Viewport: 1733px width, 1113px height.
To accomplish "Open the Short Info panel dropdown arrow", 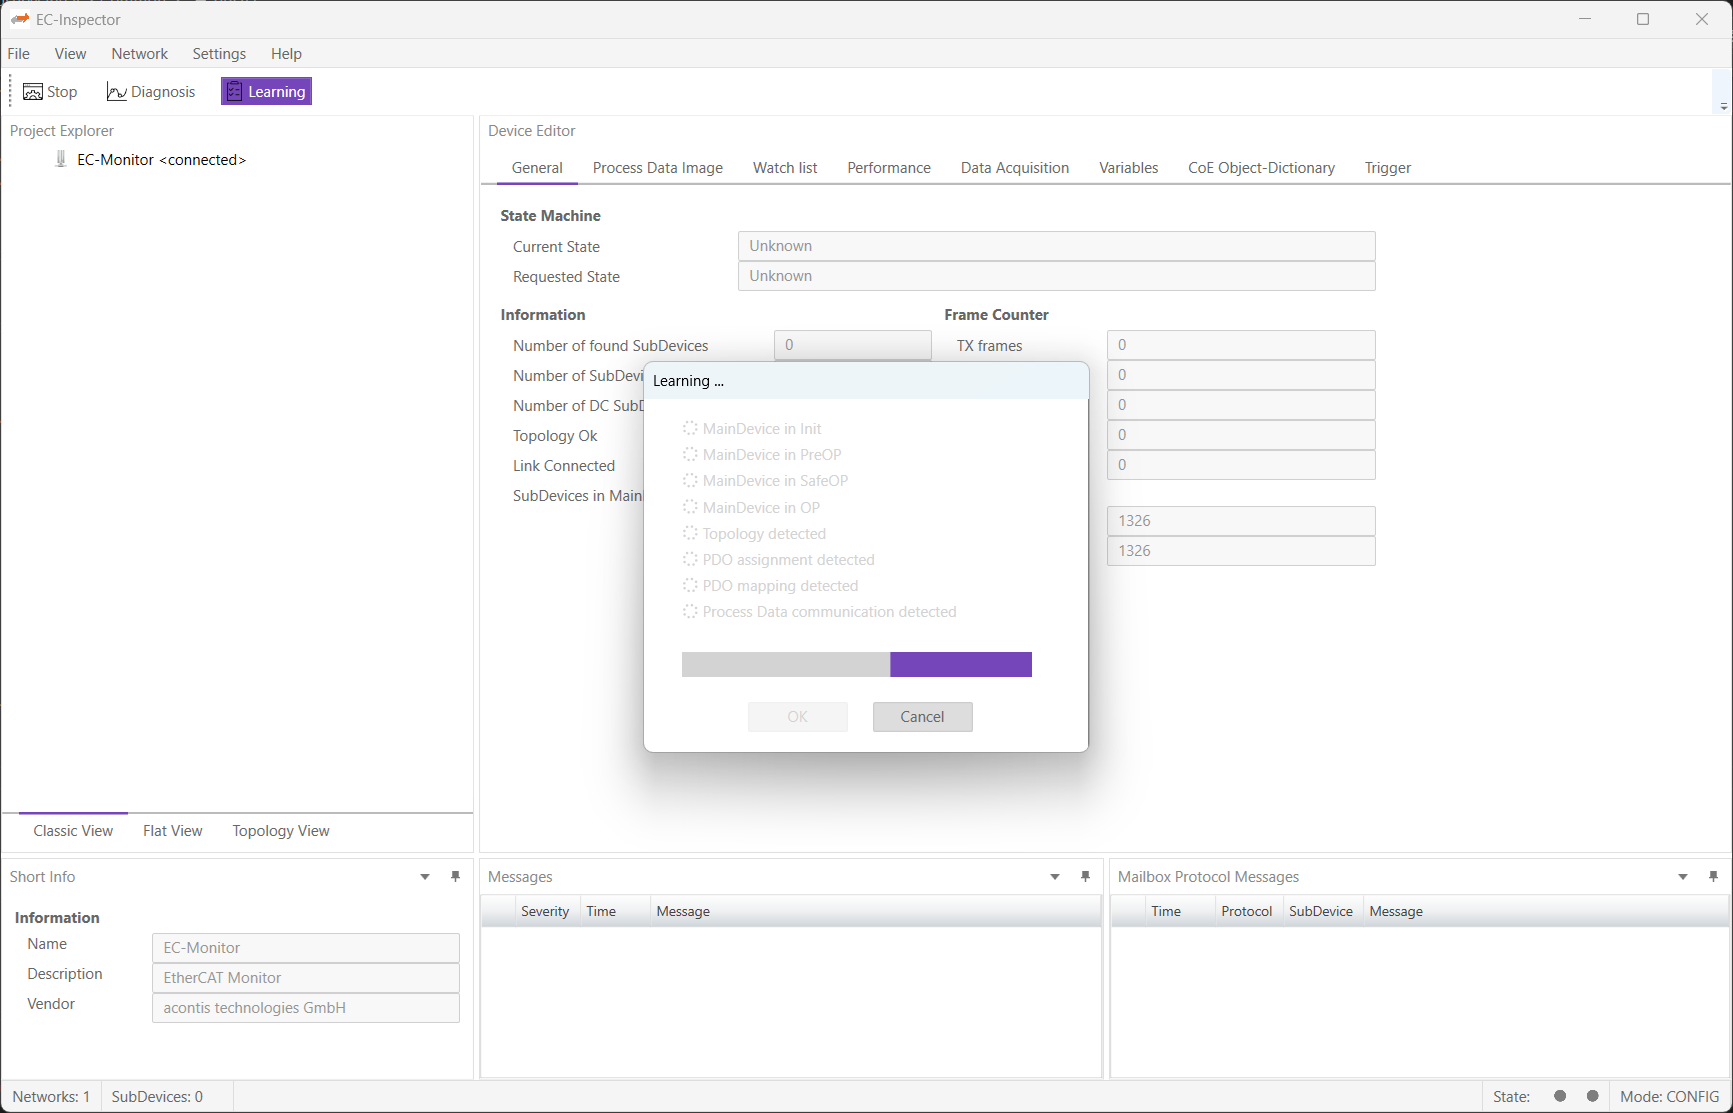I will 425,877.
